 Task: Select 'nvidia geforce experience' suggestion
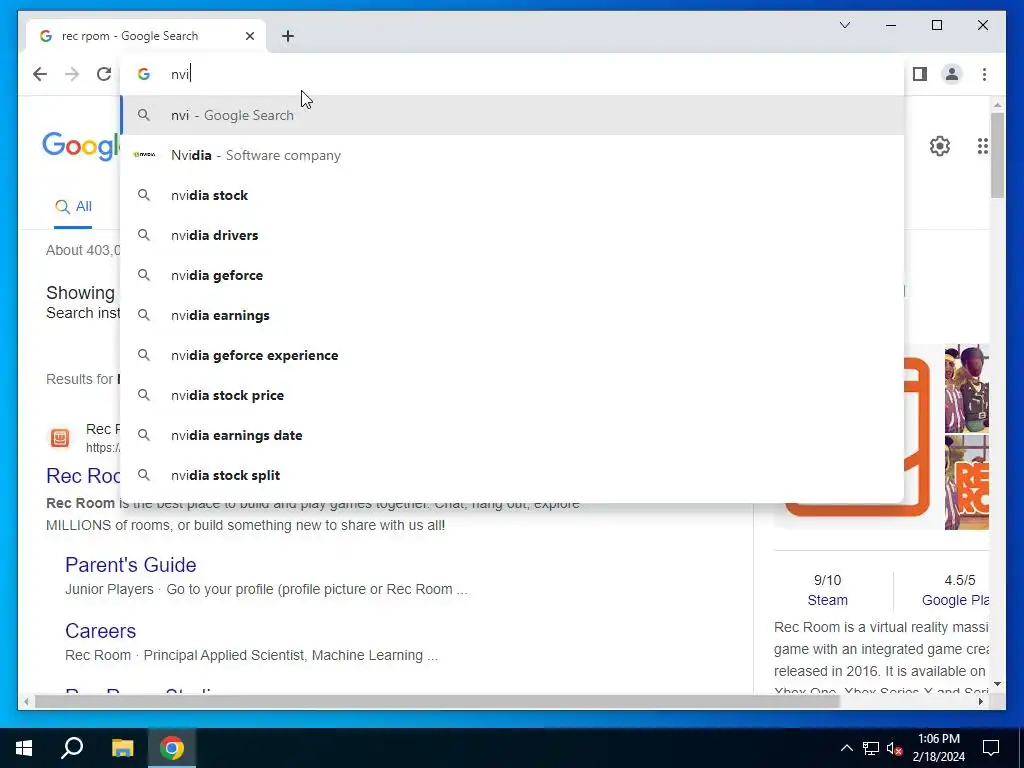pos(513,355)
